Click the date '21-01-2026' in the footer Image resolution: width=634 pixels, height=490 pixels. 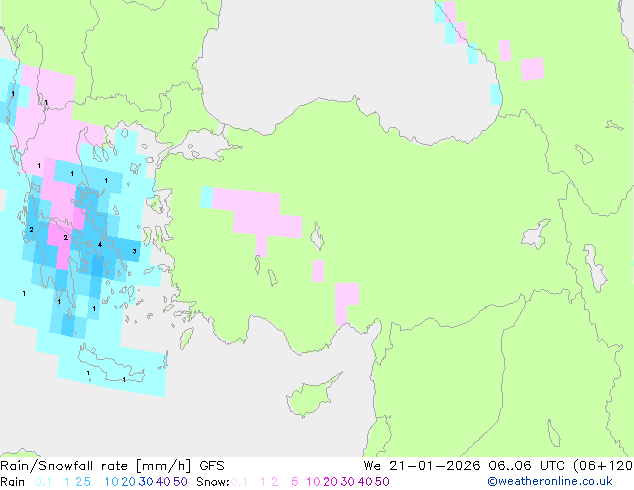(435, 466)
